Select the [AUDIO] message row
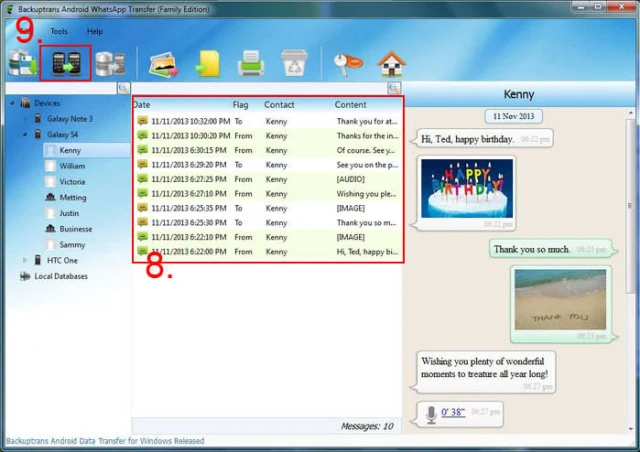This screenshot has width=640, height=452. point(268,179)
